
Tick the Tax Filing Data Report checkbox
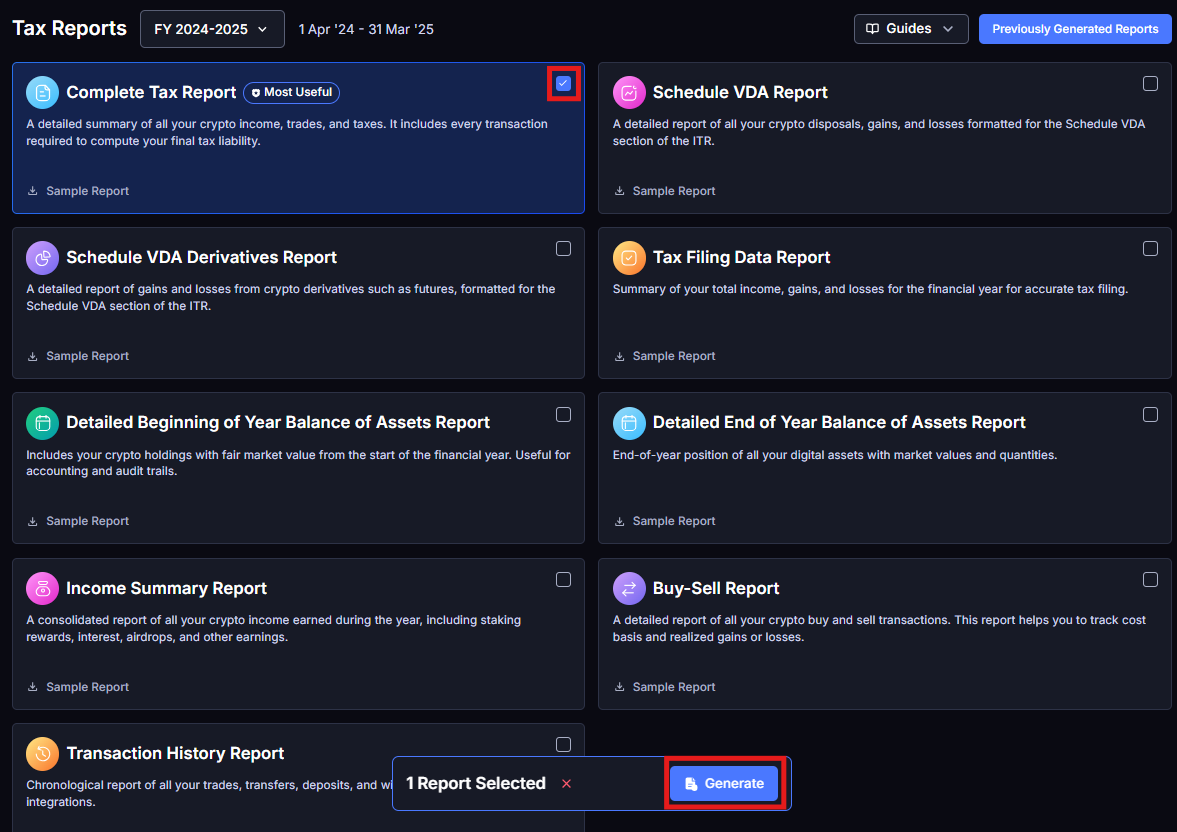pyautogui.click(x=1150, y=249)
